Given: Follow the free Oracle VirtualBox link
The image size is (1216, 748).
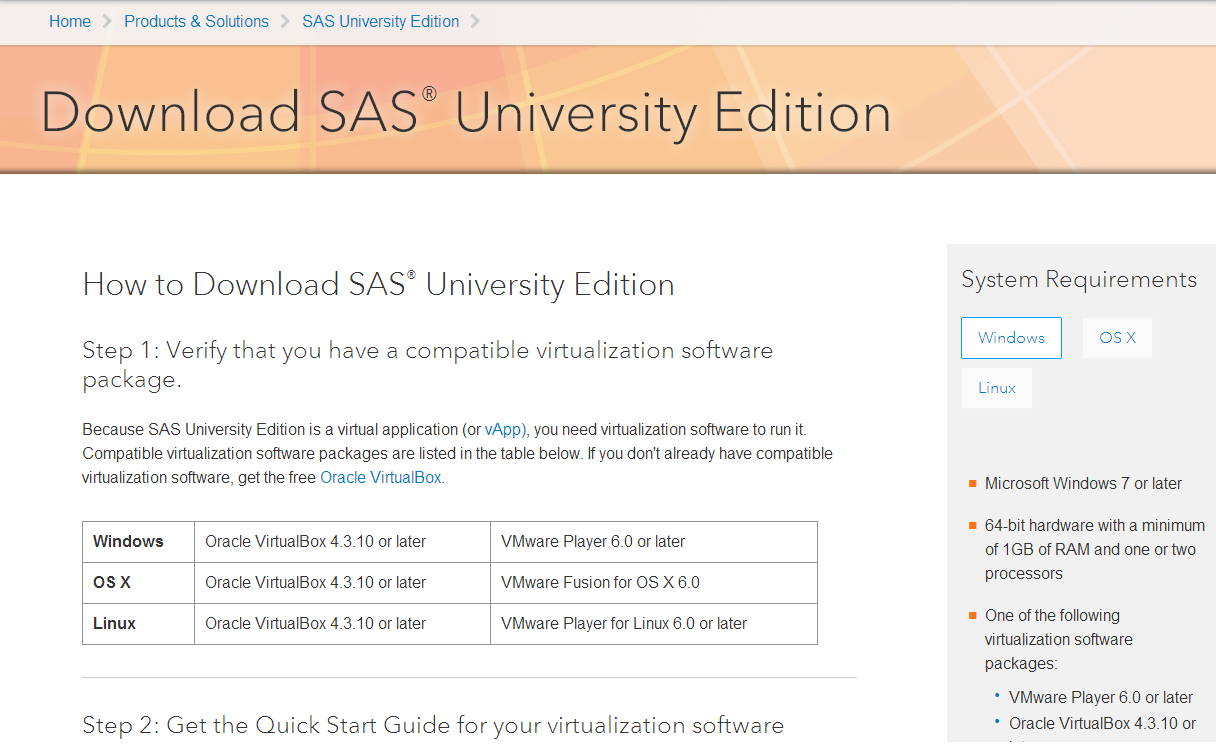Looking at the screenshot, I should point(380,478).
